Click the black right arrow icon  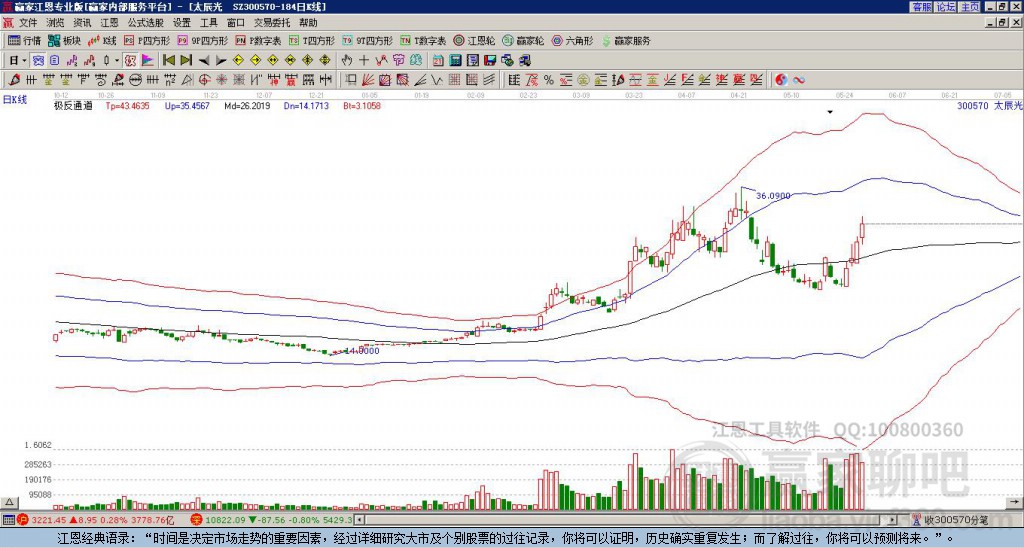tap(221, 61)
